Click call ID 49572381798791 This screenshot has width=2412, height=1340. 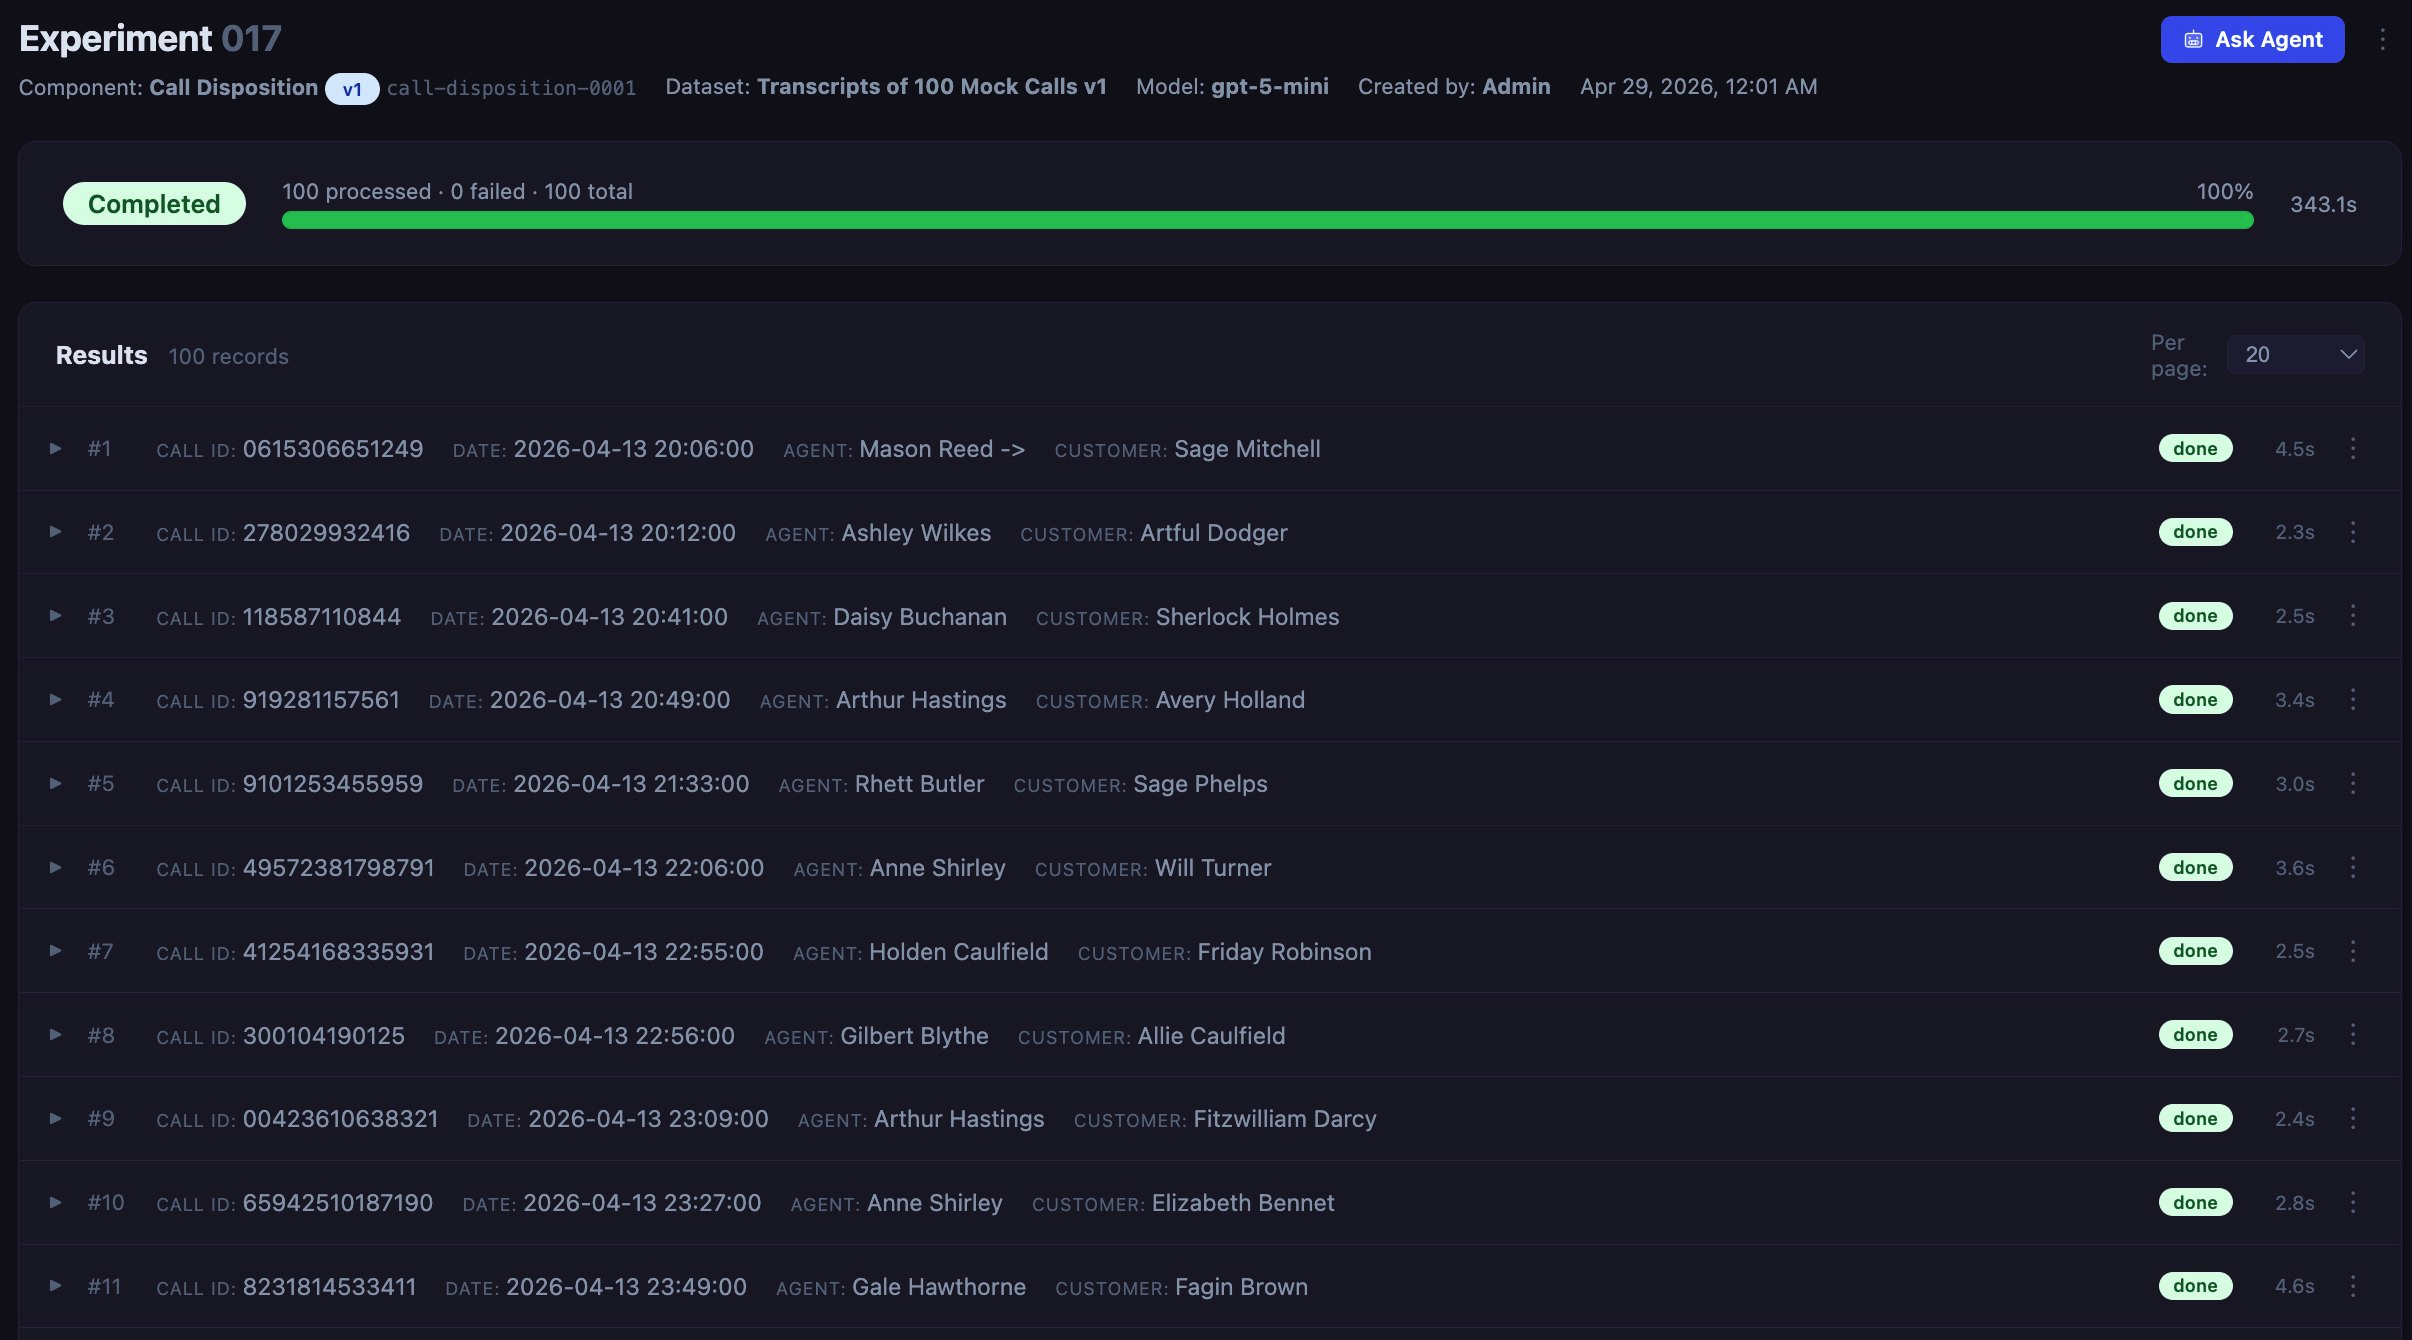[x=338, y=868]
